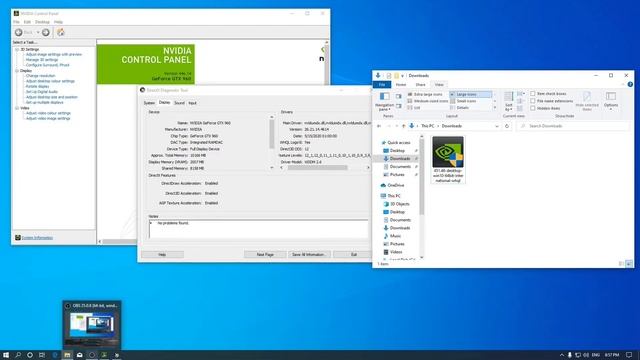The image size is (640, 360).
Task: Click the Explorer Help question-mark icon
Action: tap(630, 84)
